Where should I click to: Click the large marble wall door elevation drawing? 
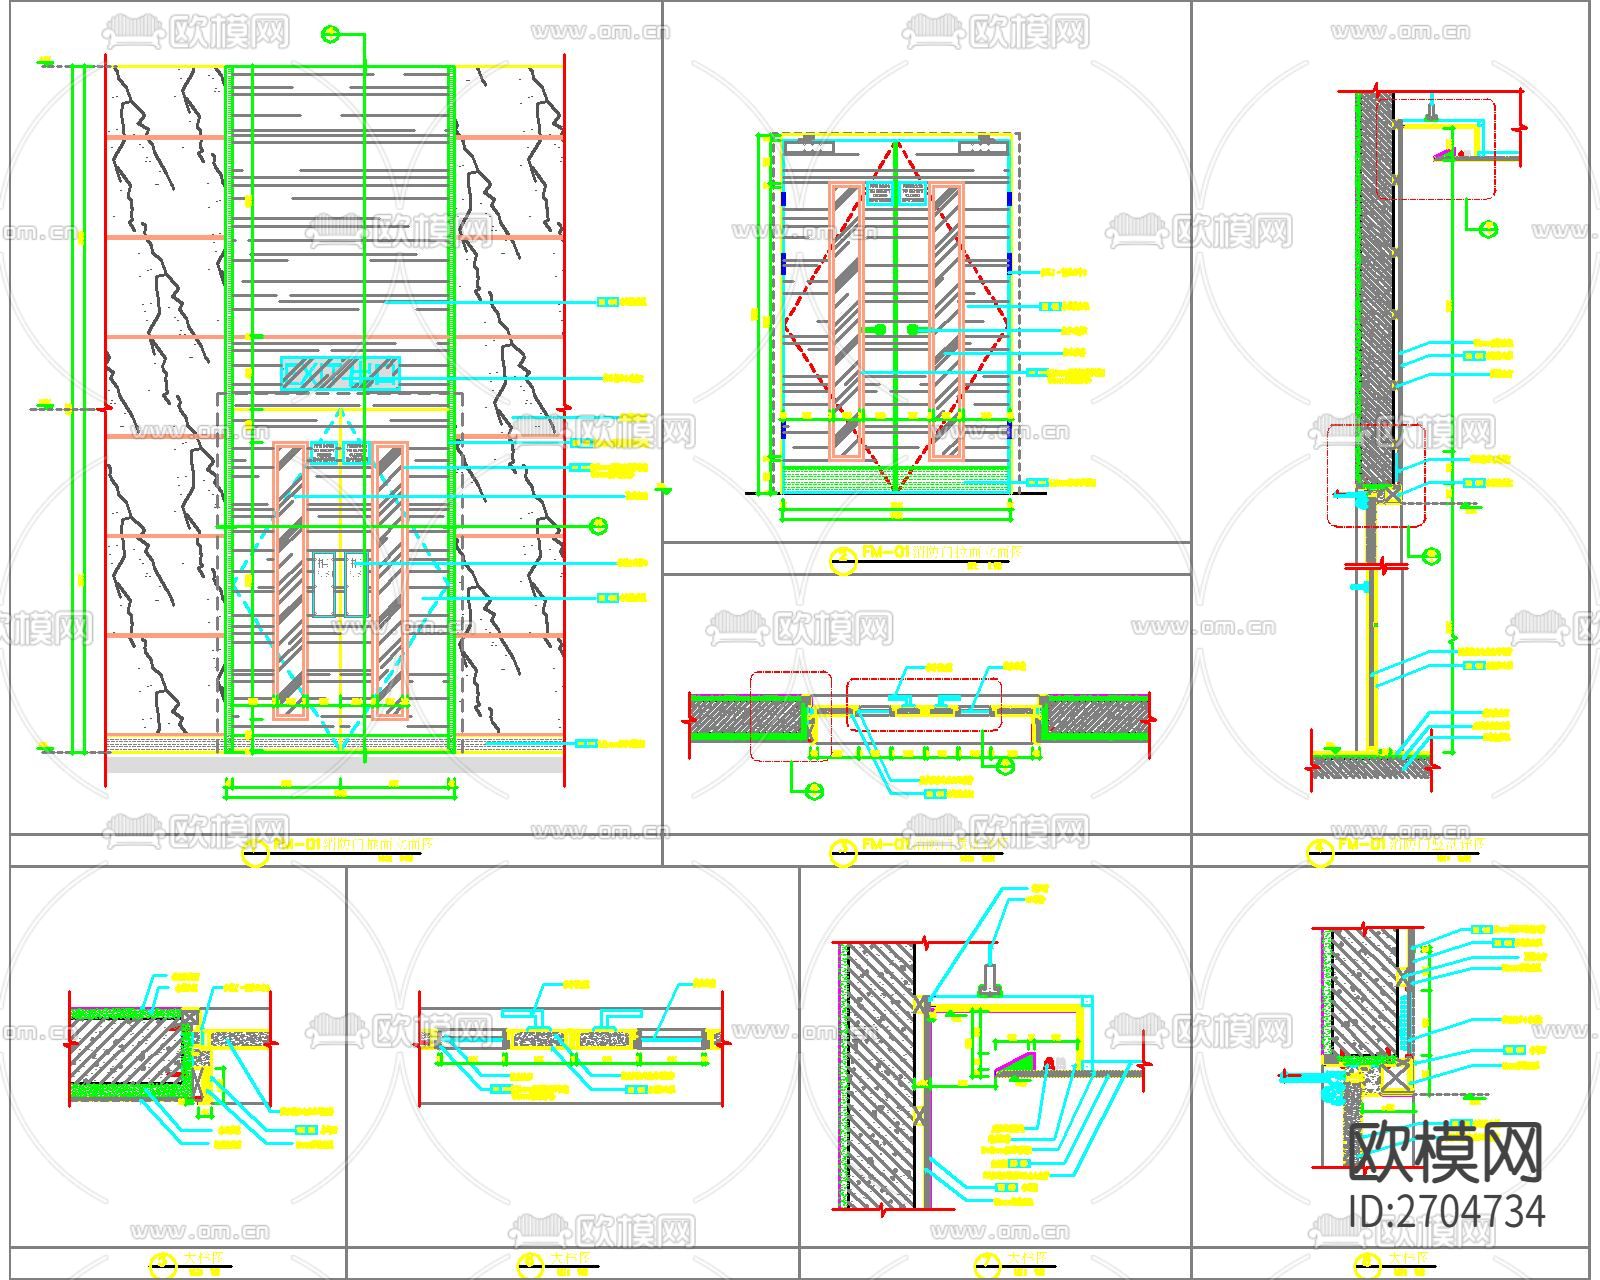[335, 420]
